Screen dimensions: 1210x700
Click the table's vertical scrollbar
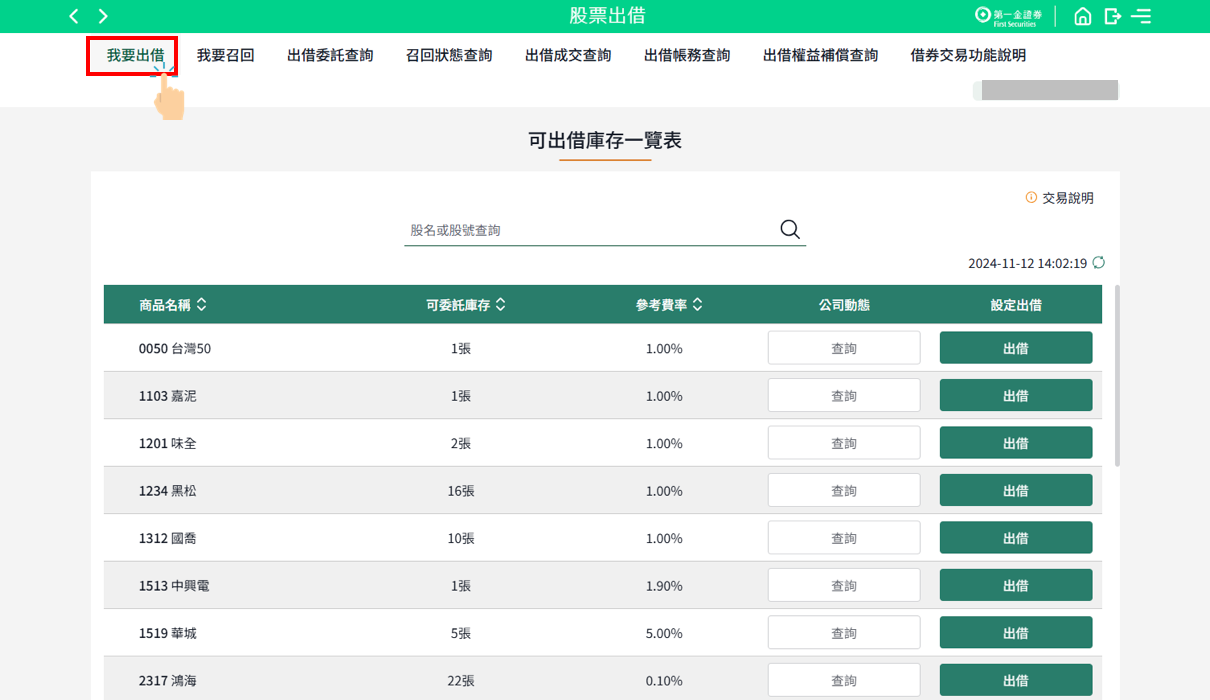pos(1117,375)
